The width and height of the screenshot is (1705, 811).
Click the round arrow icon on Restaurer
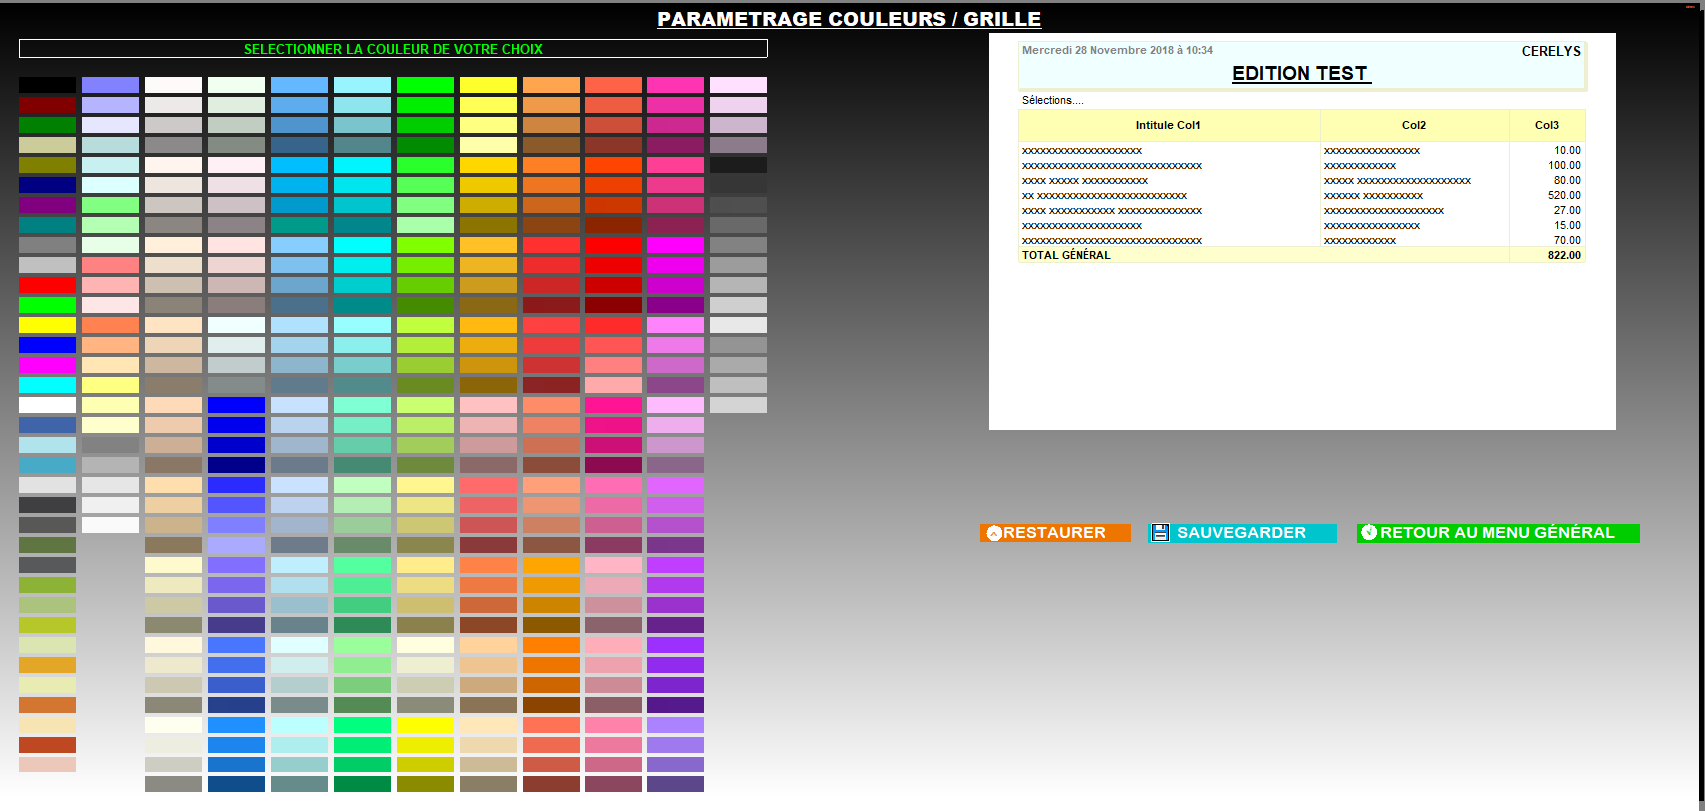coord(993,533)
